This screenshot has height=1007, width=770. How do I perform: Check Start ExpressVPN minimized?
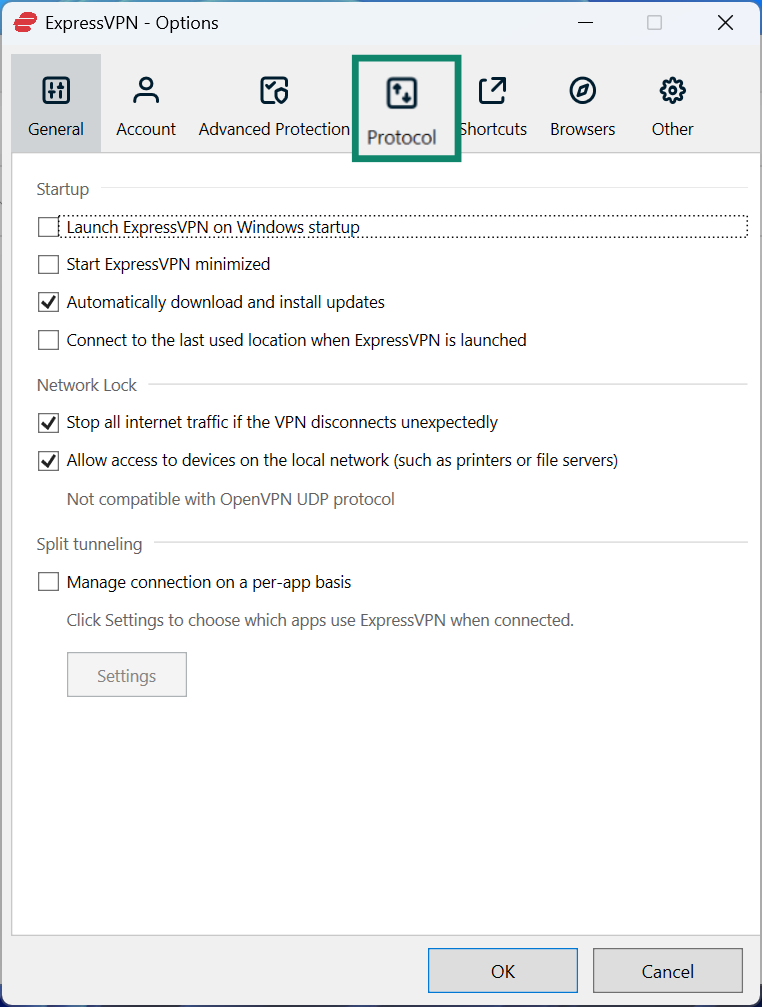pyautogui.click(x=47, y=264)
